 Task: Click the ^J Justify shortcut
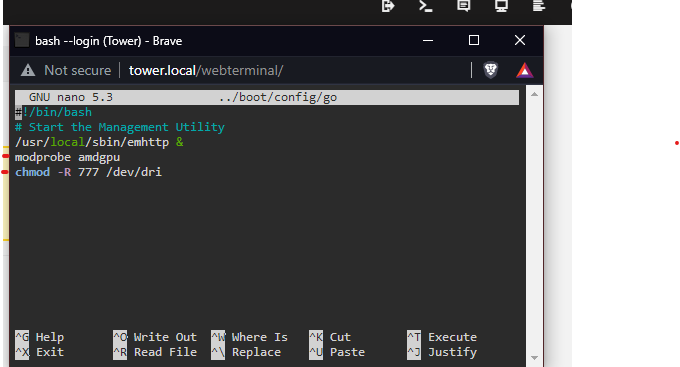[x=442, y=352]
